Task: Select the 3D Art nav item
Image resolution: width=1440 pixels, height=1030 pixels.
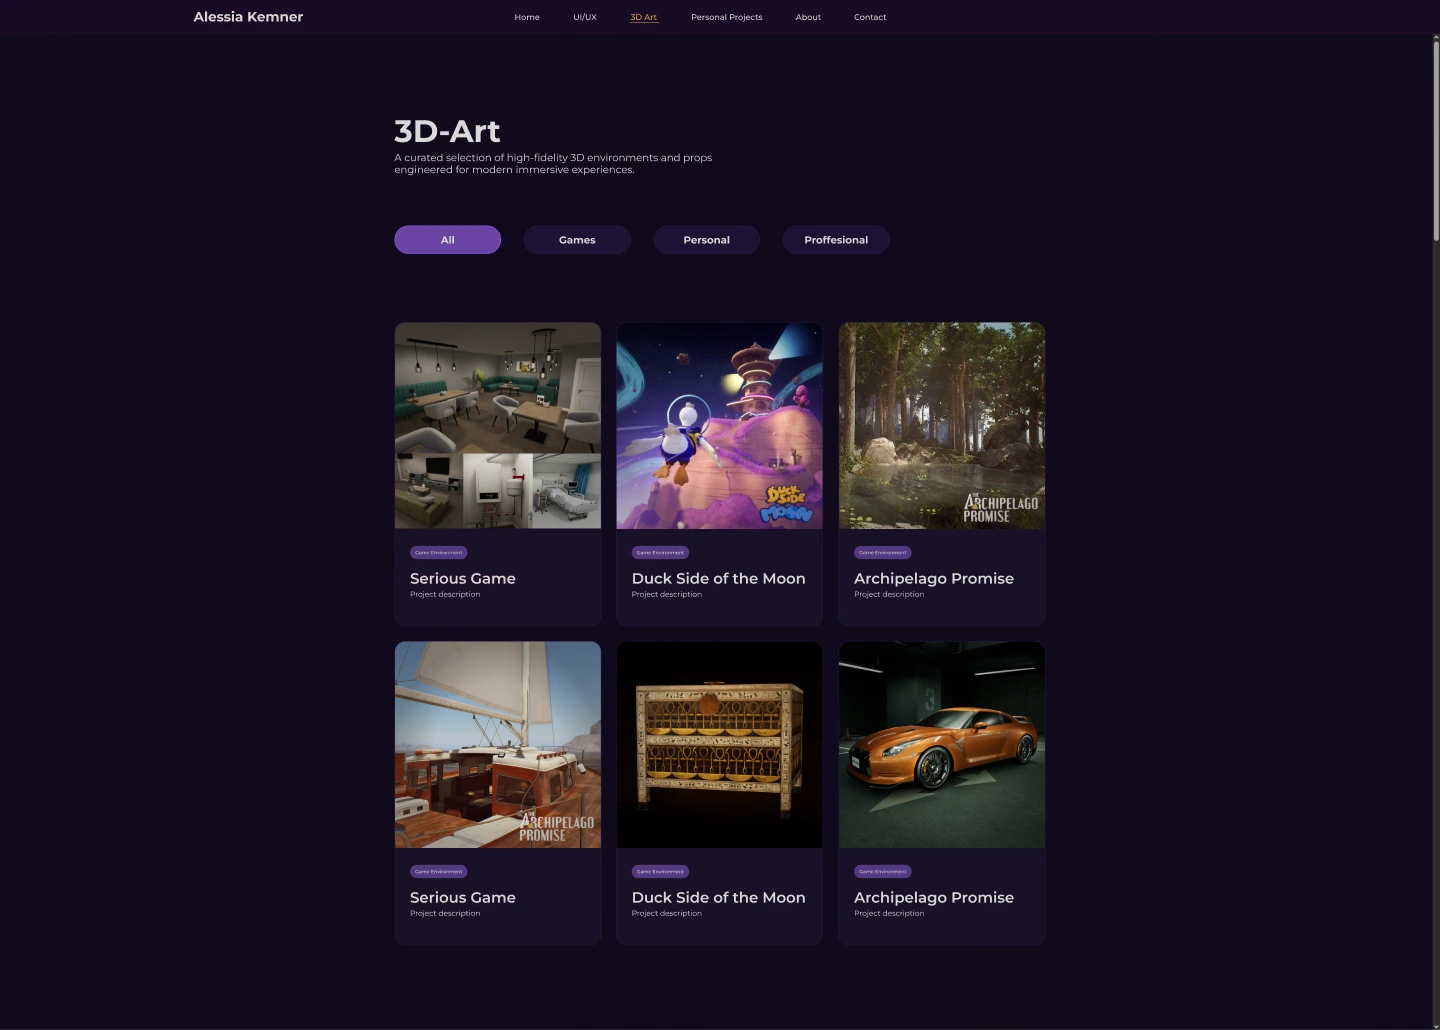Action: tap(644, 17)
